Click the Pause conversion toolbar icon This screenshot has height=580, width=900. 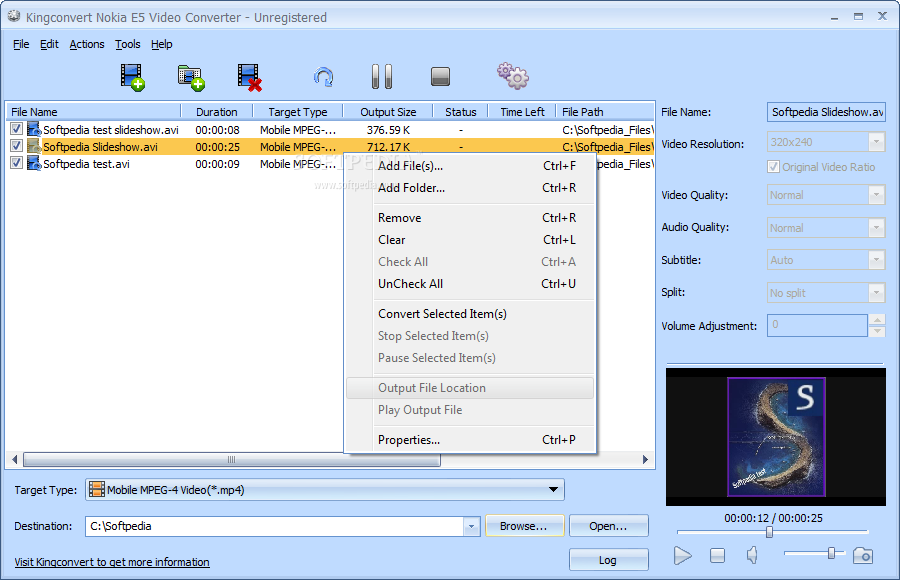tap(382, 76)
